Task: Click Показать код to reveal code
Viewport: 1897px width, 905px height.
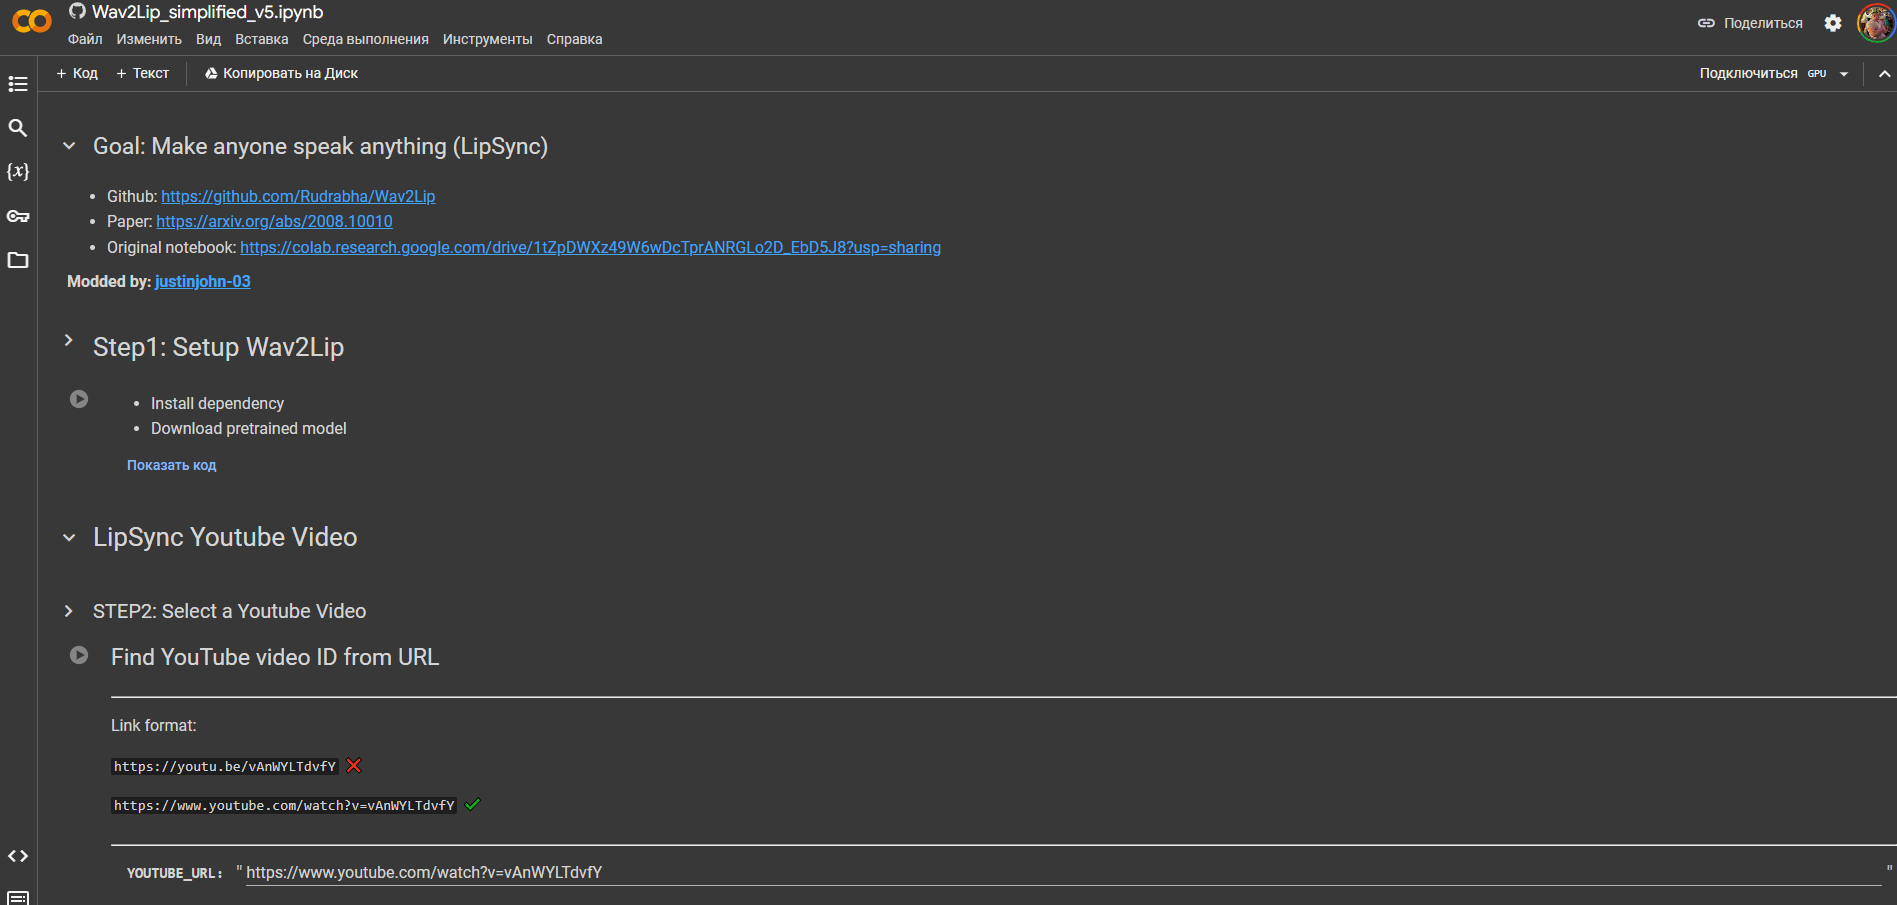Action: [171, 465]
